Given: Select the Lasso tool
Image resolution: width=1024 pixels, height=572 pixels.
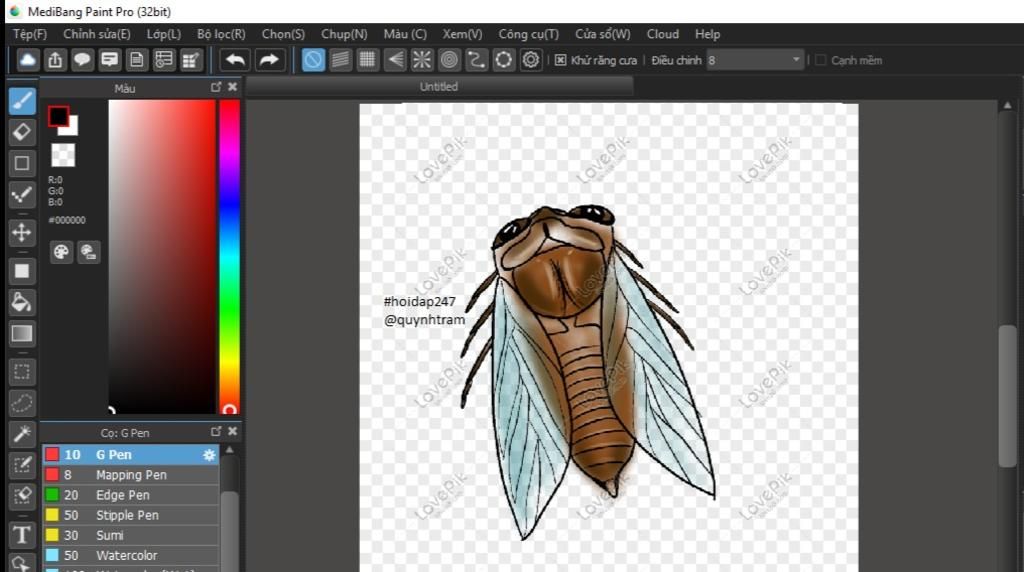Looking at the screenshot, I should pos(22,403).
